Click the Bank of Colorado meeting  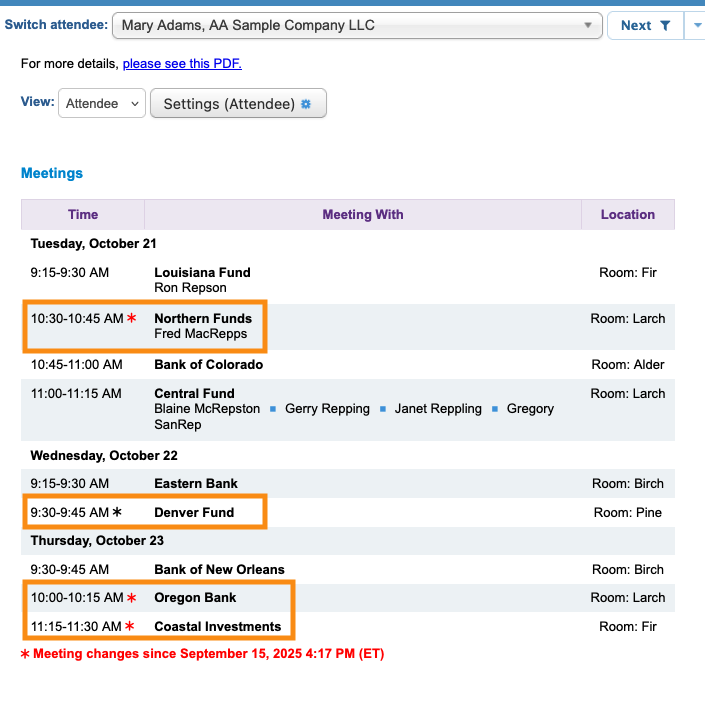click(x=209, y=365)
